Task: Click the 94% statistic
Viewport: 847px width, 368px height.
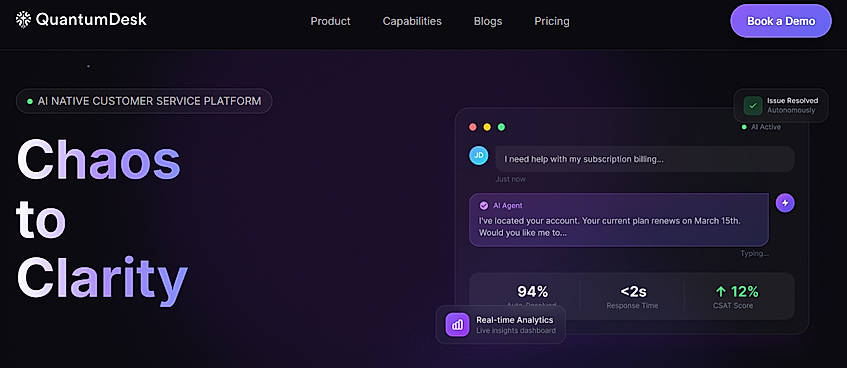Action: point(533,292)
